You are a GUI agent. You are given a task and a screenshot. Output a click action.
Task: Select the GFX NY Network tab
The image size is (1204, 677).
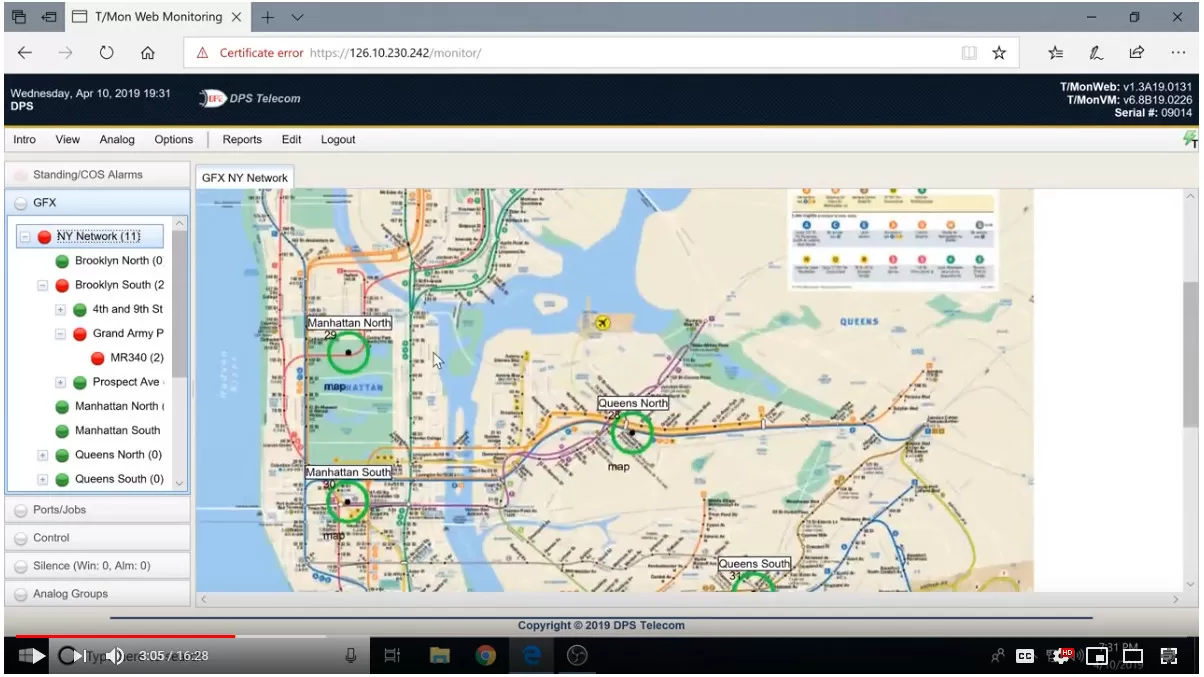245,178
